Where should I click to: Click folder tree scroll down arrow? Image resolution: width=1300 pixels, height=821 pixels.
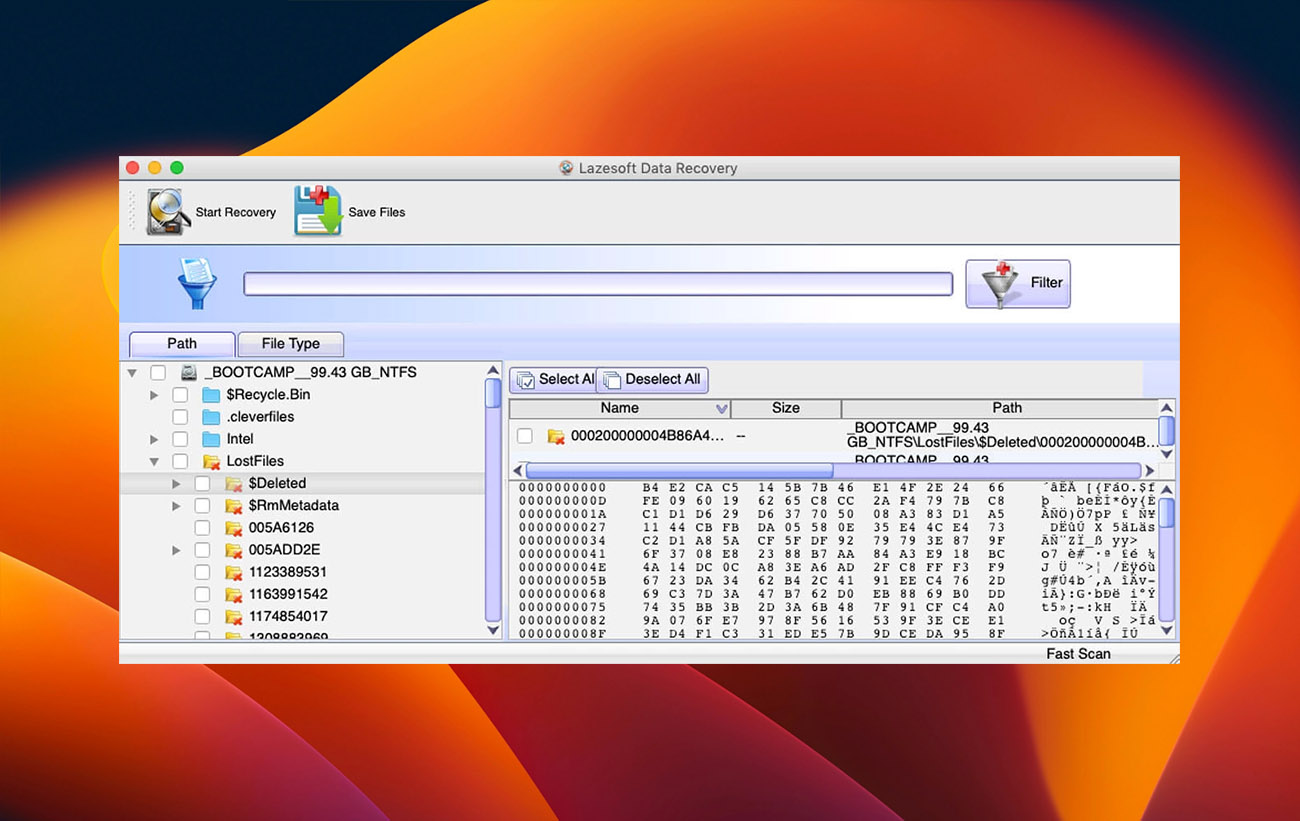point(493,630)
